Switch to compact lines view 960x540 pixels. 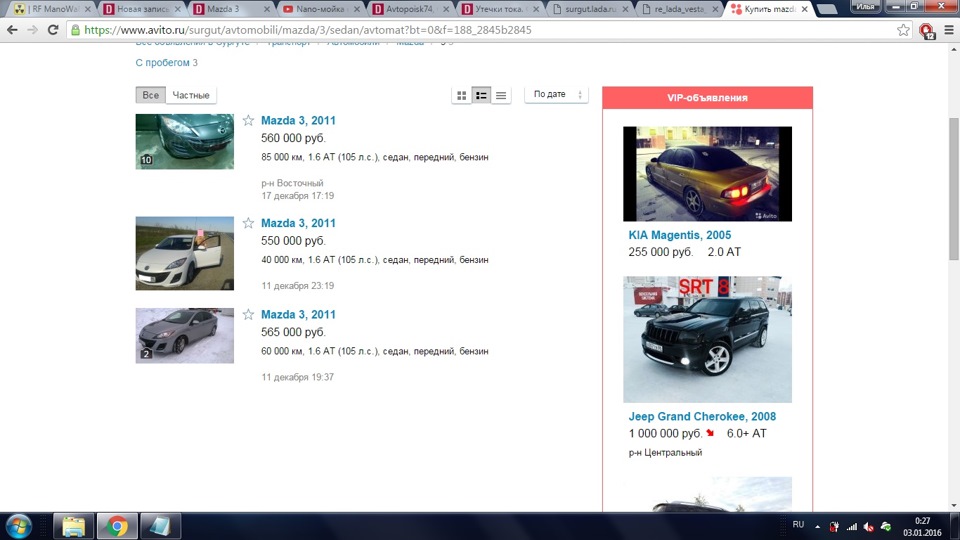click(x=501, y=95)
